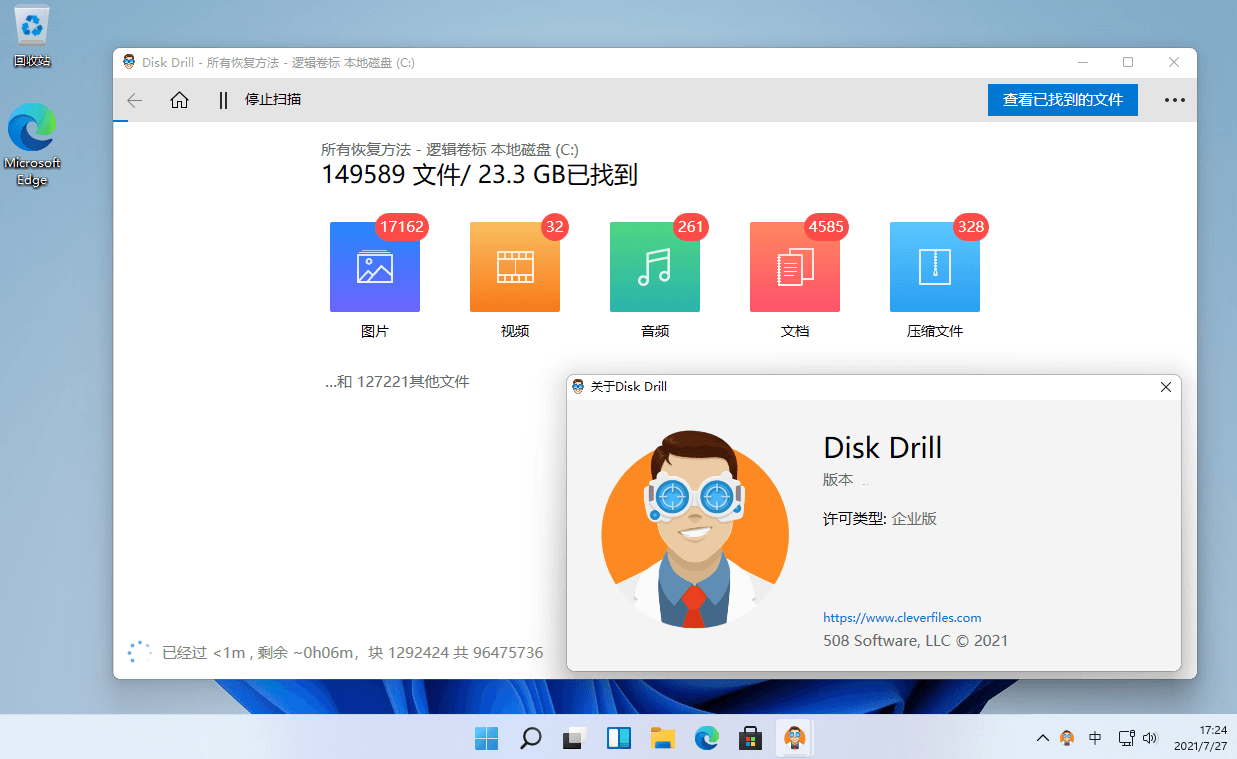This screenshot has width=1237, height=759.
Task: Open Microsoft Store in the taskbar
Action: click(x=751, y=738)
